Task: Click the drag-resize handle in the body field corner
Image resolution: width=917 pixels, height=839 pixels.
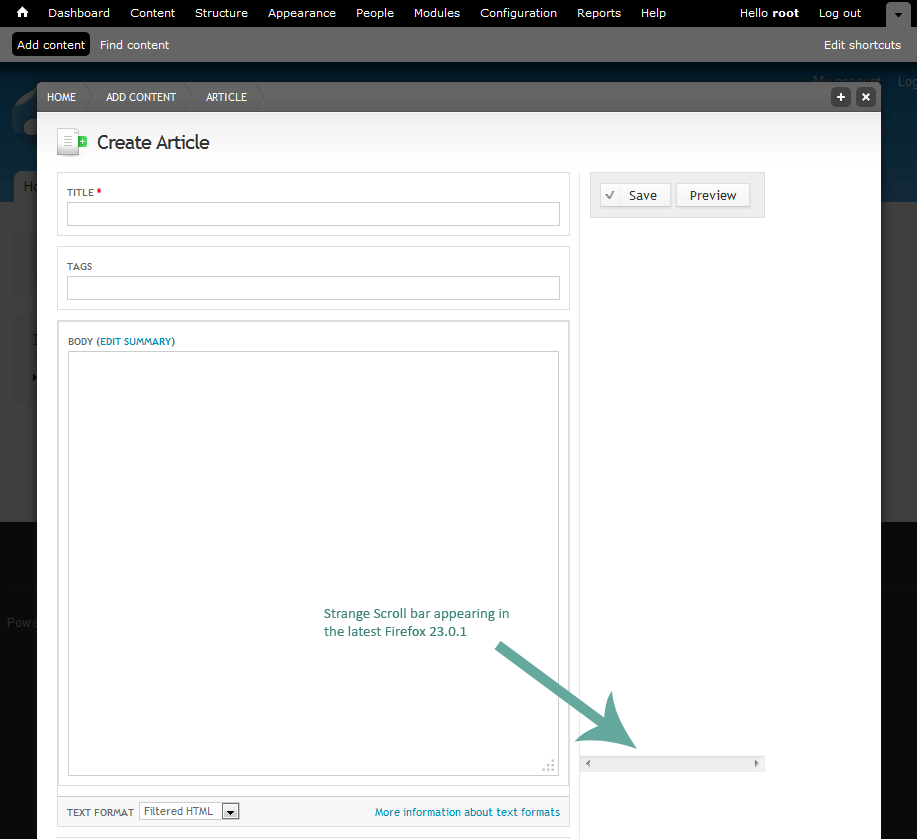Action: click(x=548, y=765)
